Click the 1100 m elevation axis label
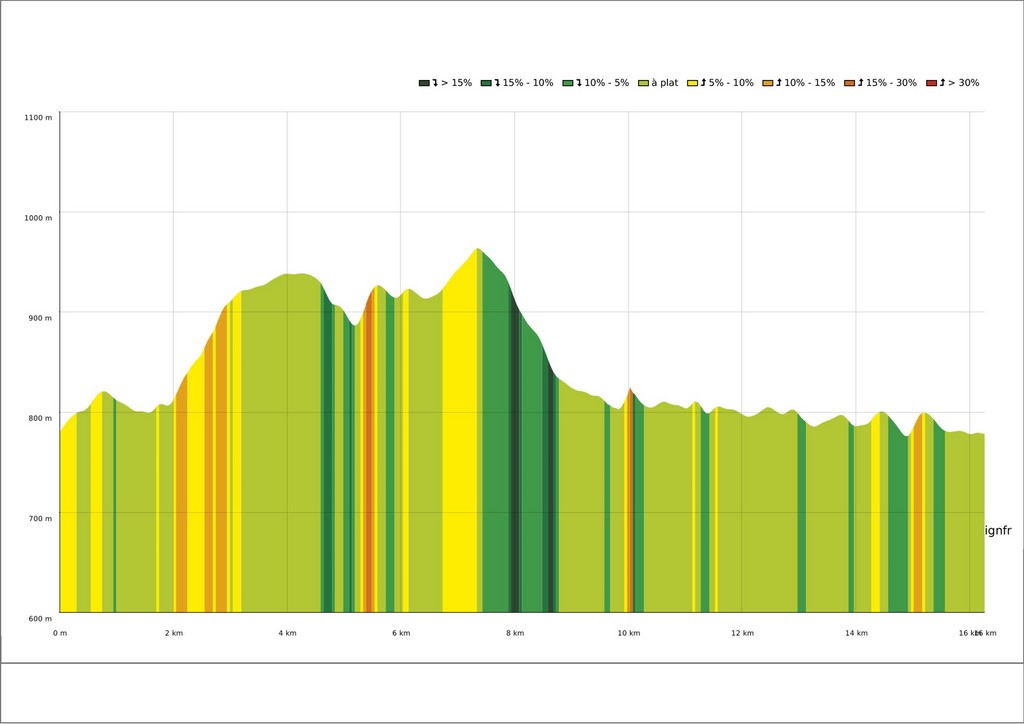 click(x=38, y=118)
